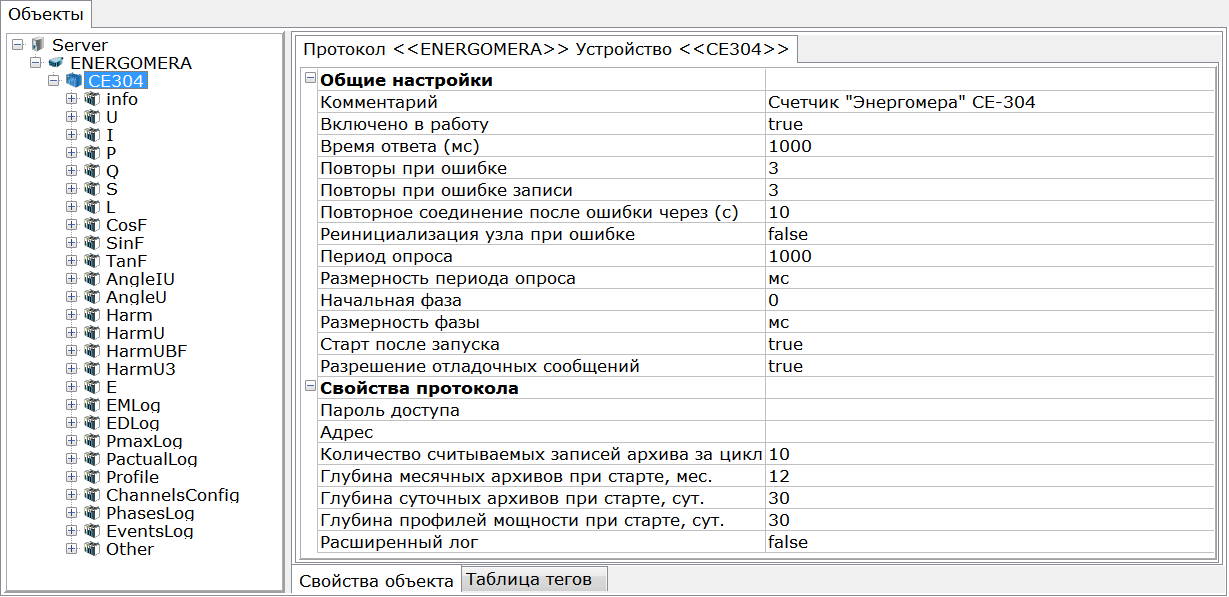Viewport: 1229px width, 597px height.
Task: Click the AngleIU group icon
Action: point(92,279)
